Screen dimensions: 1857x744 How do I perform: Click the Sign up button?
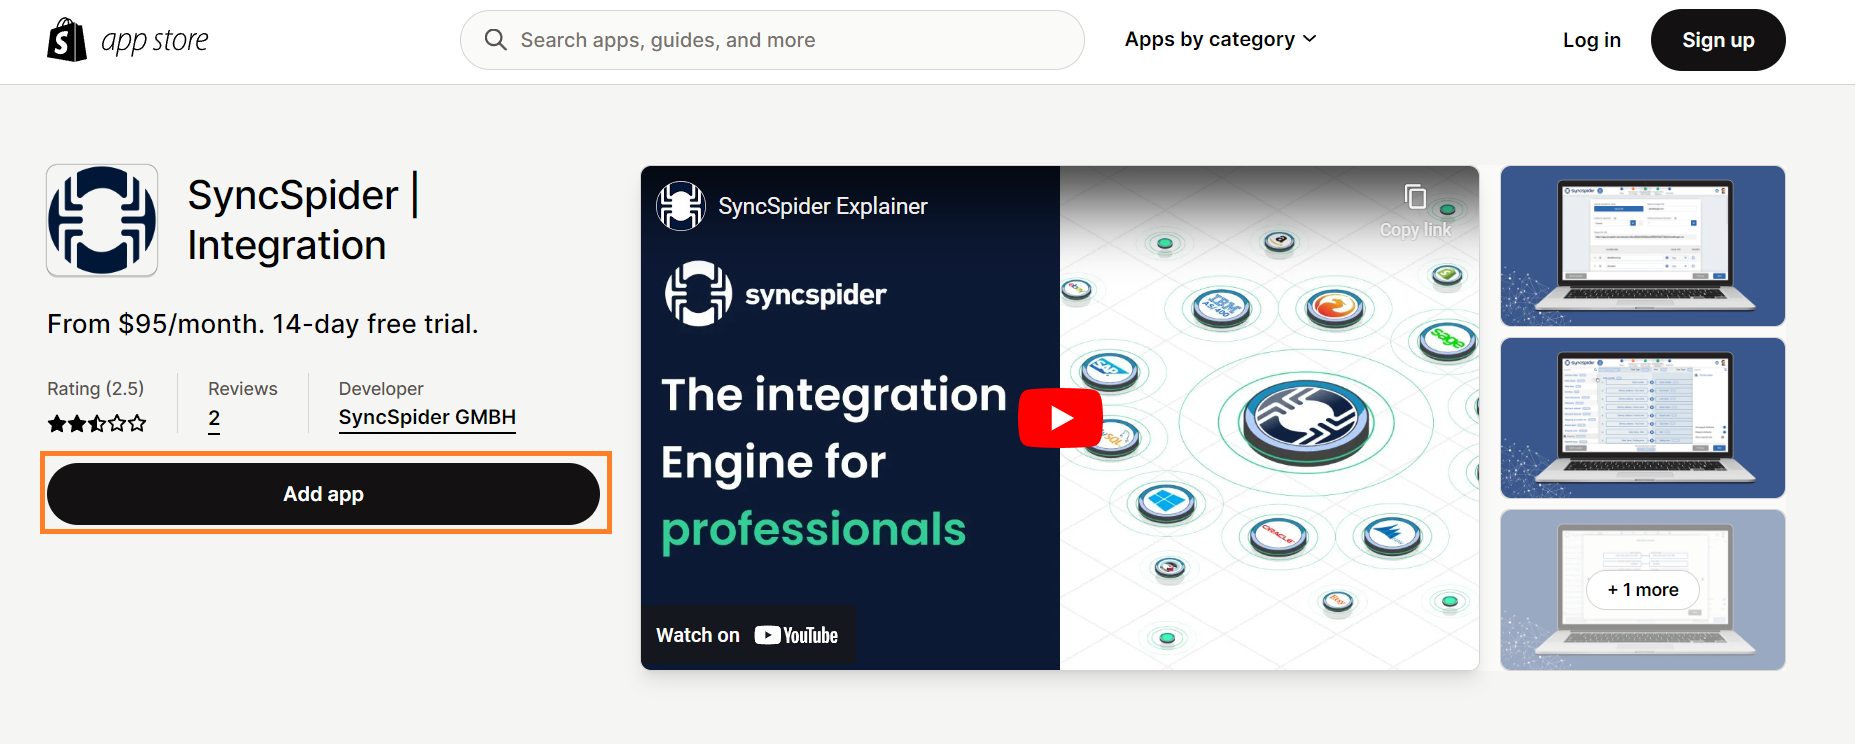coord(1718,40)
